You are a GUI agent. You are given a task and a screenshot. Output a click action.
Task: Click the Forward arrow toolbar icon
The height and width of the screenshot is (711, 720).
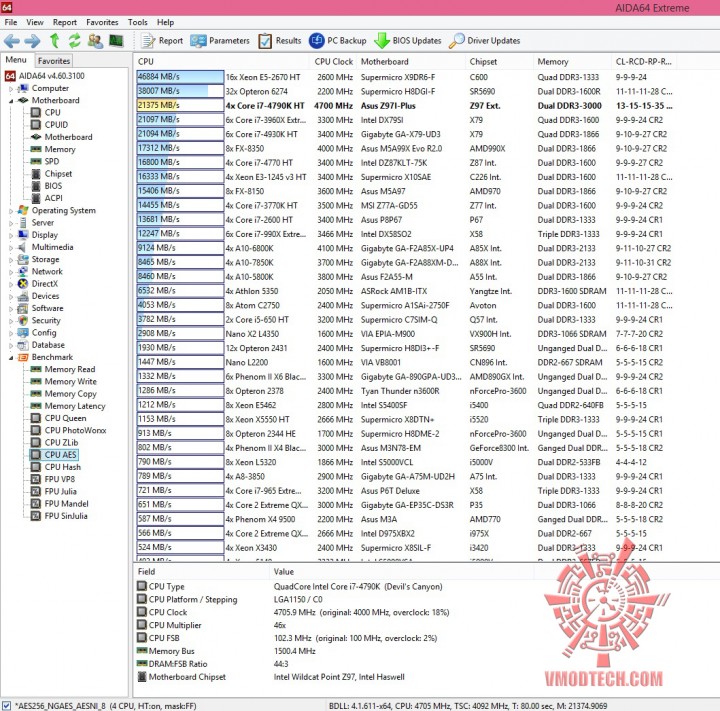pyautogui.click(x=32, y=41)
